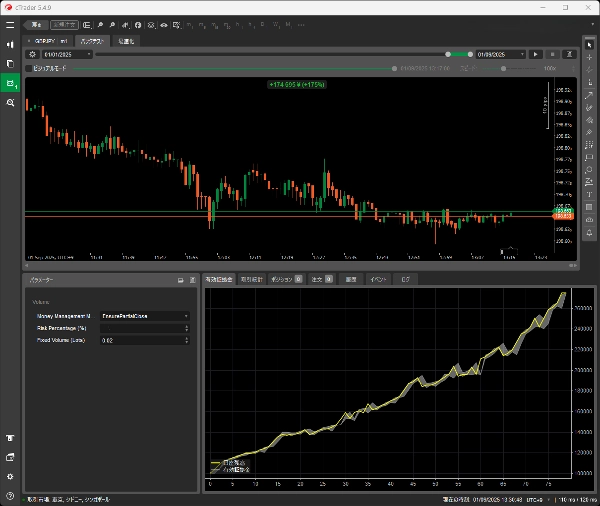This screenshot has height=506, width=600.
Task: Click the more timeframes ellipsis
Action: click(301, 25)
